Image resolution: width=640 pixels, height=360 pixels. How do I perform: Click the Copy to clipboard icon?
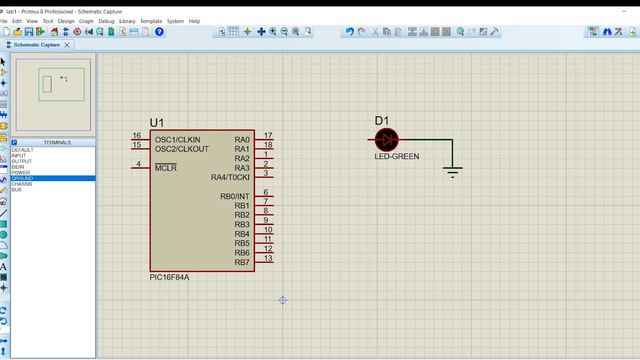[x=387, y=31]
